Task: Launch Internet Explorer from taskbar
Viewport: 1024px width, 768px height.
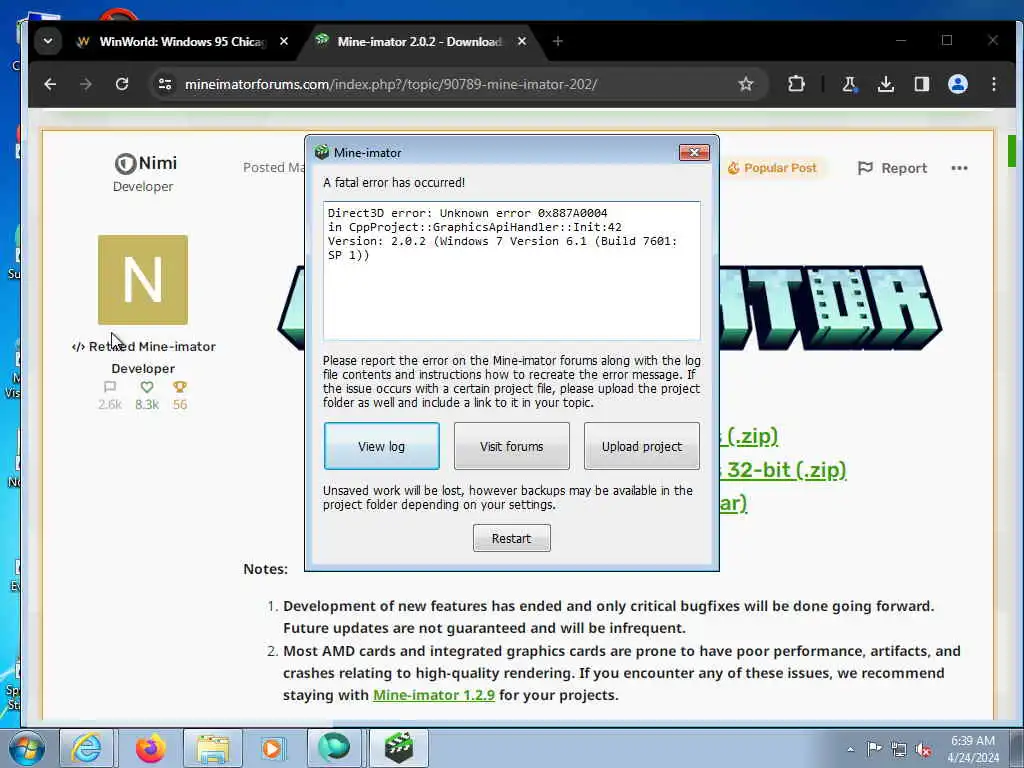Action: pyautogui.click(x=86, y=748)
